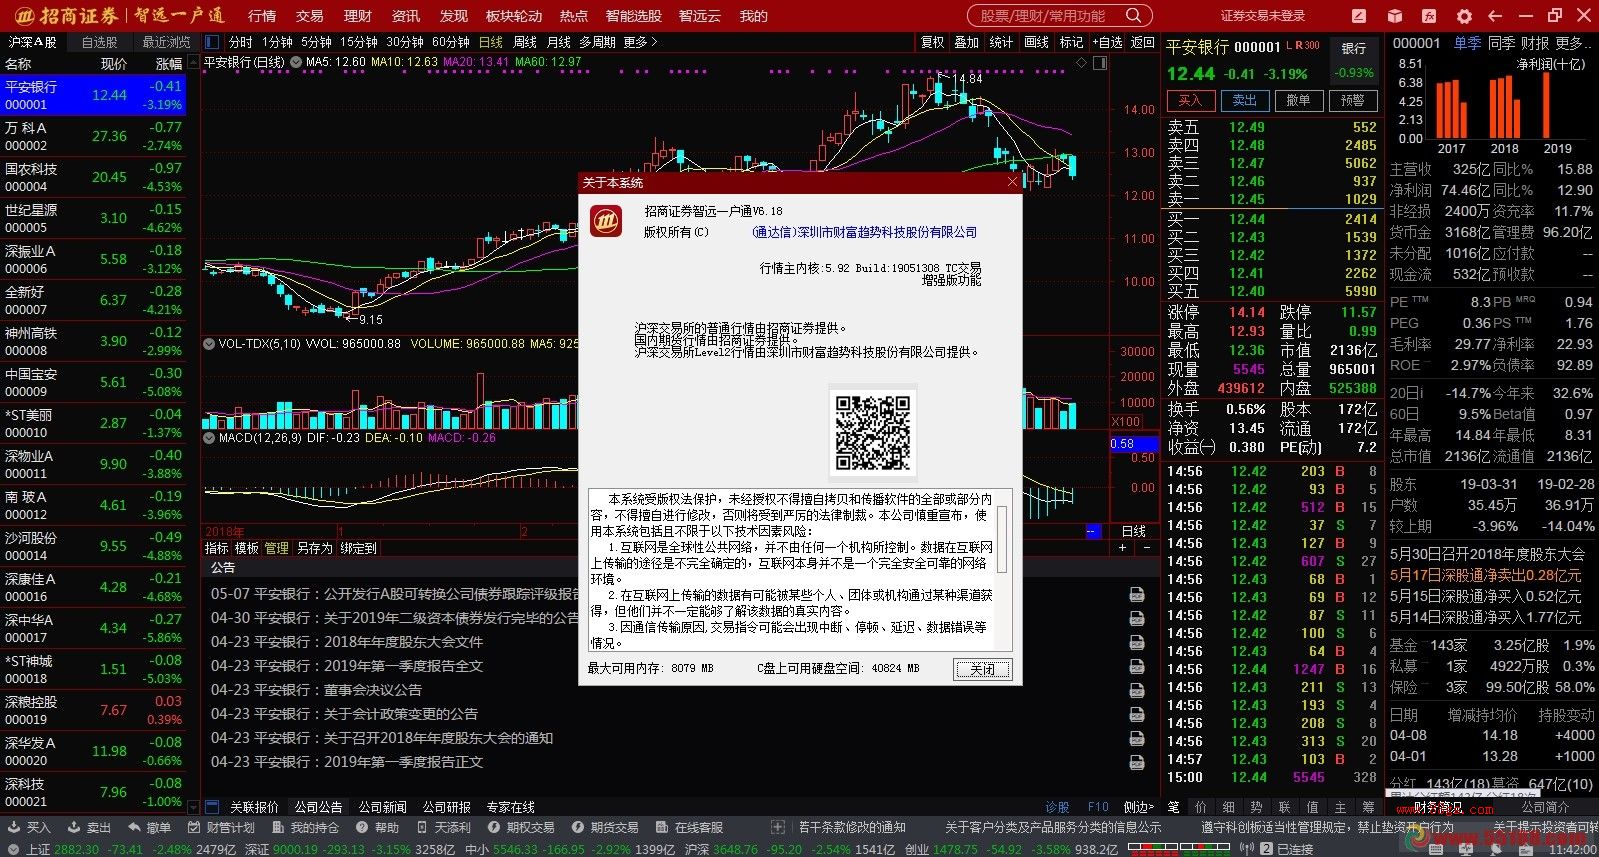Click the 预警 button in quote panel
Screen dimensions: 1599x857
click(1353, 100)
